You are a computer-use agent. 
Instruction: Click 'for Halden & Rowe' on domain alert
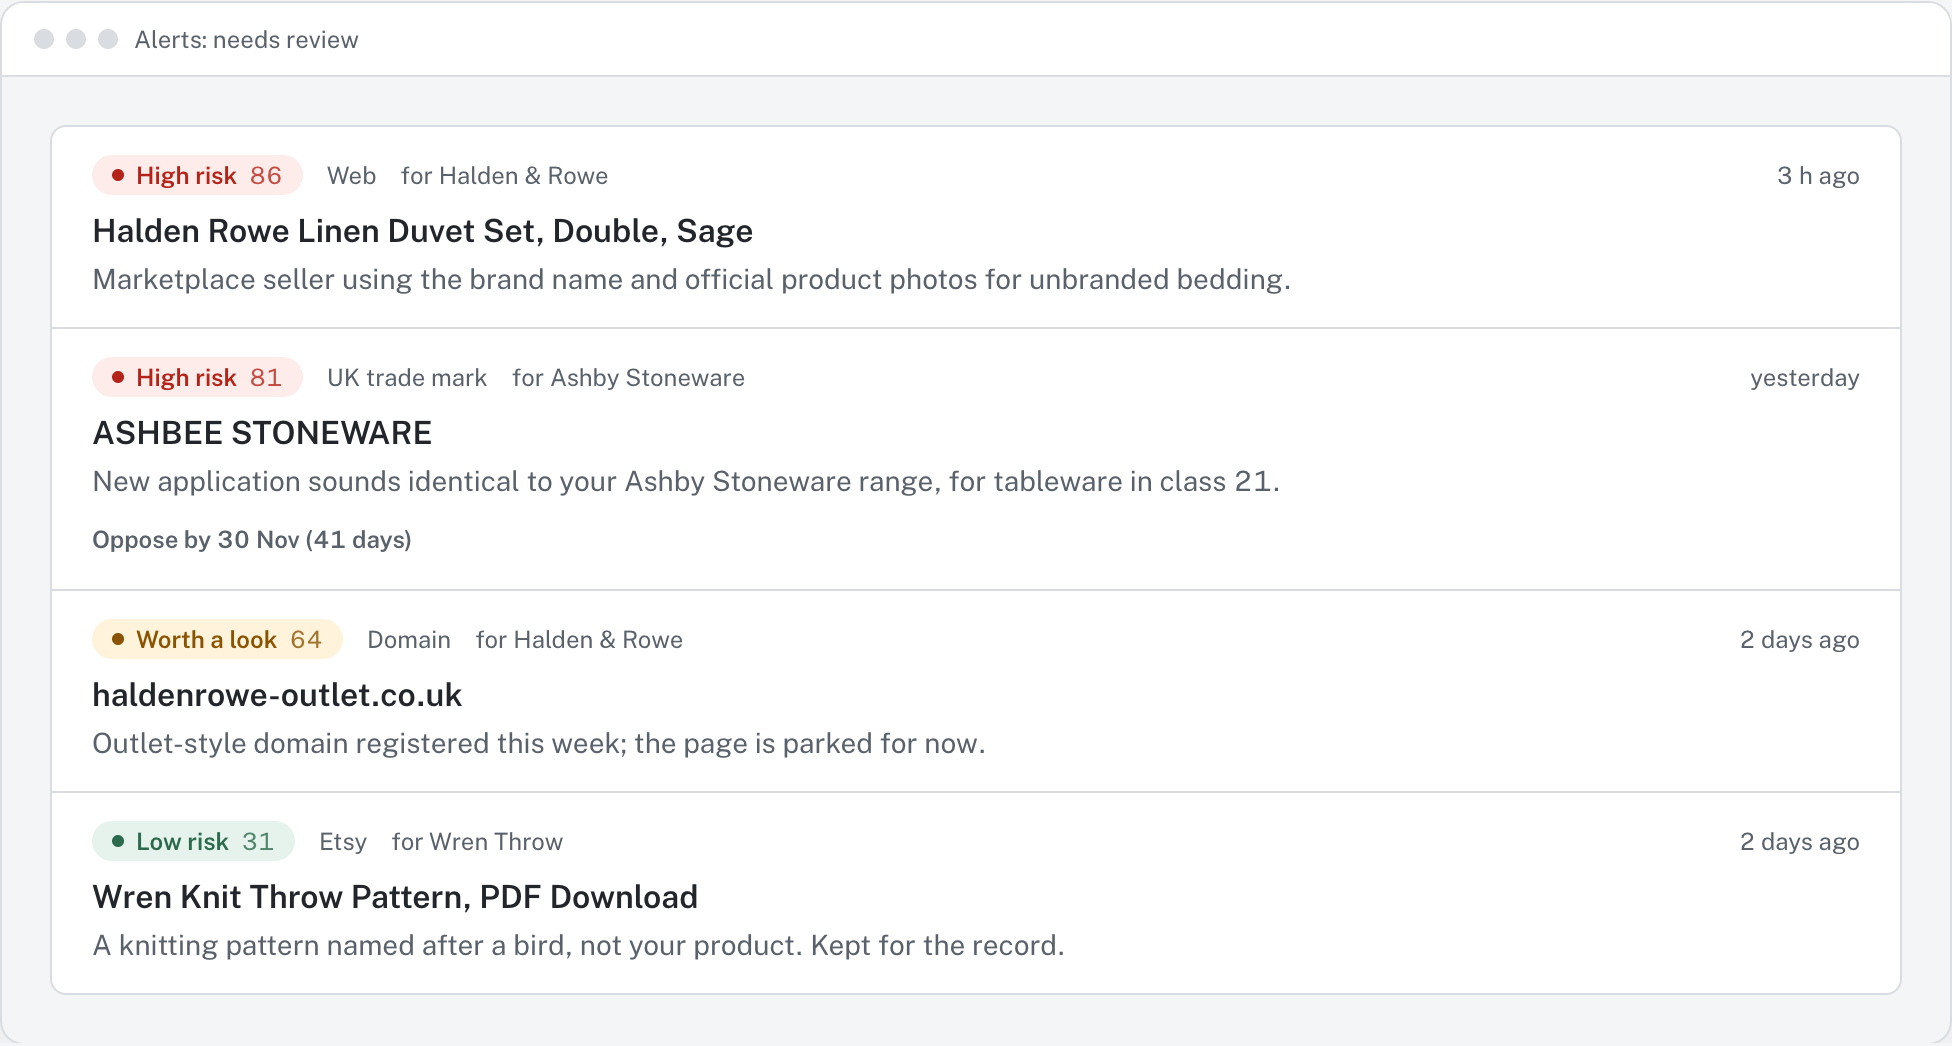[579, 640]
